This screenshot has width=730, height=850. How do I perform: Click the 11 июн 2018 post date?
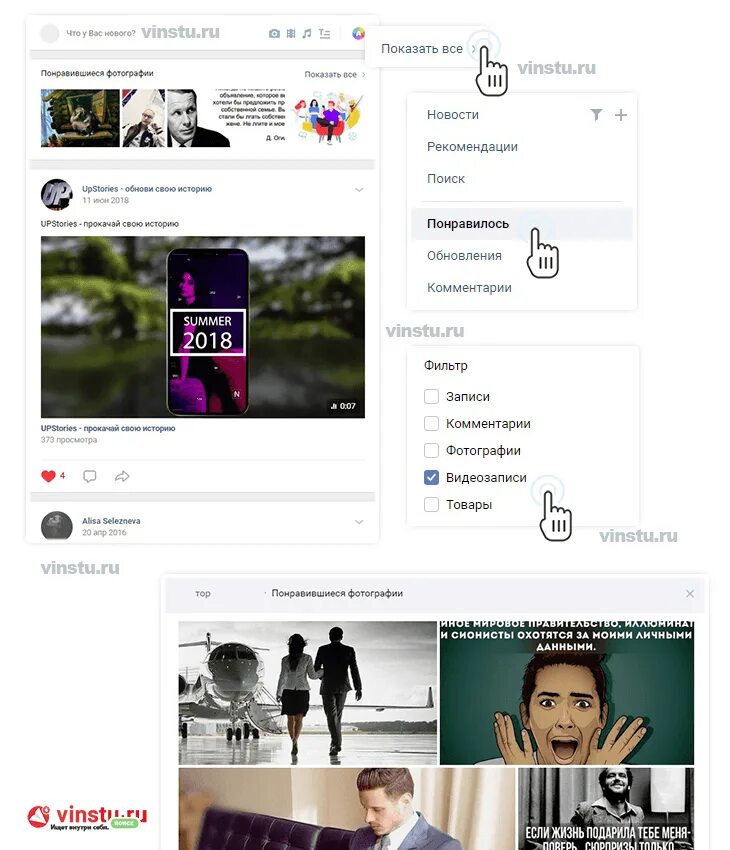point(105,200)
